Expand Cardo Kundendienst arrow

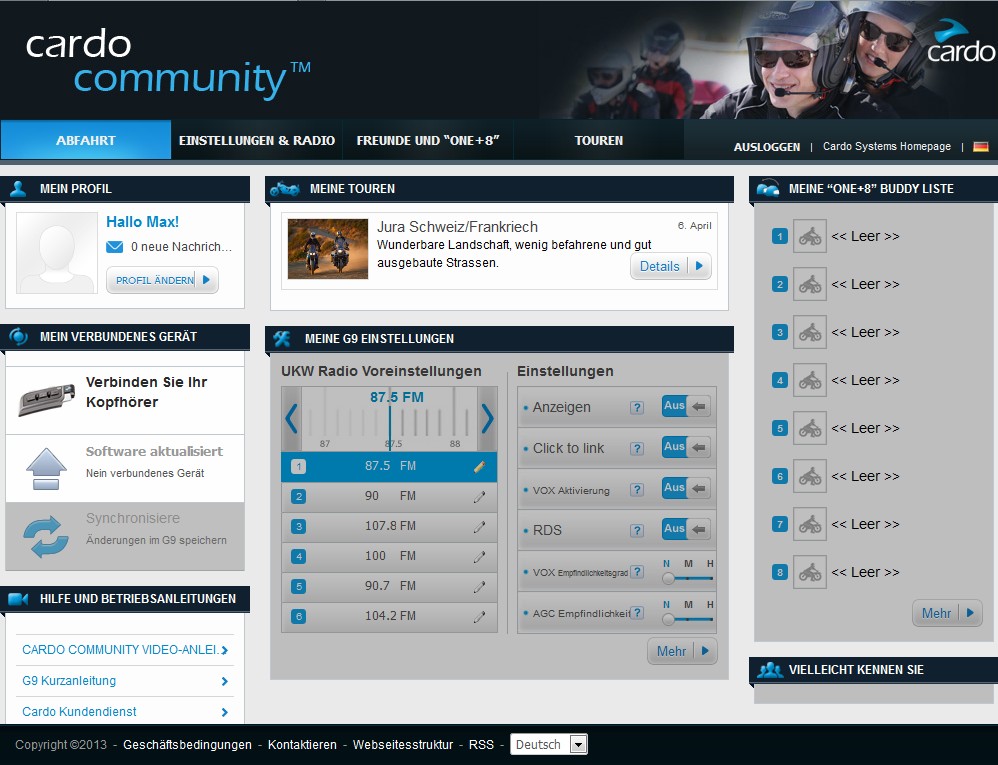coord(224,712)
